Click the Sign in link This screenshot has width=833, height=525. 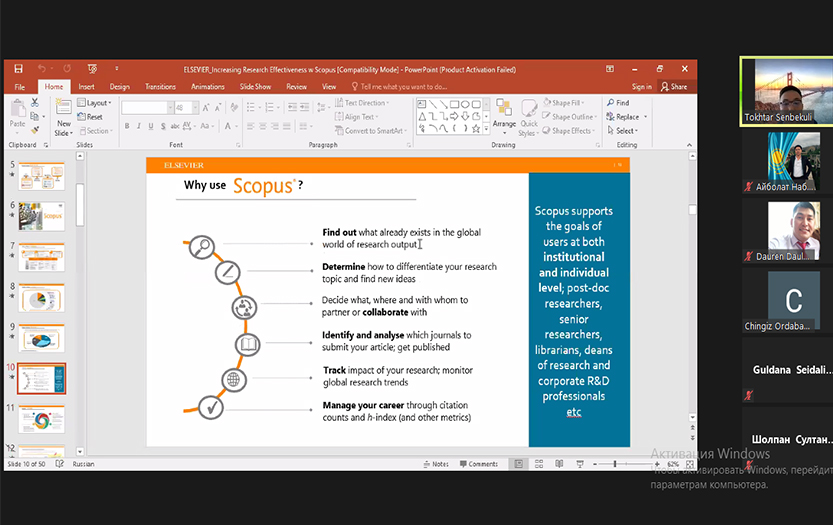click(642, 87)
